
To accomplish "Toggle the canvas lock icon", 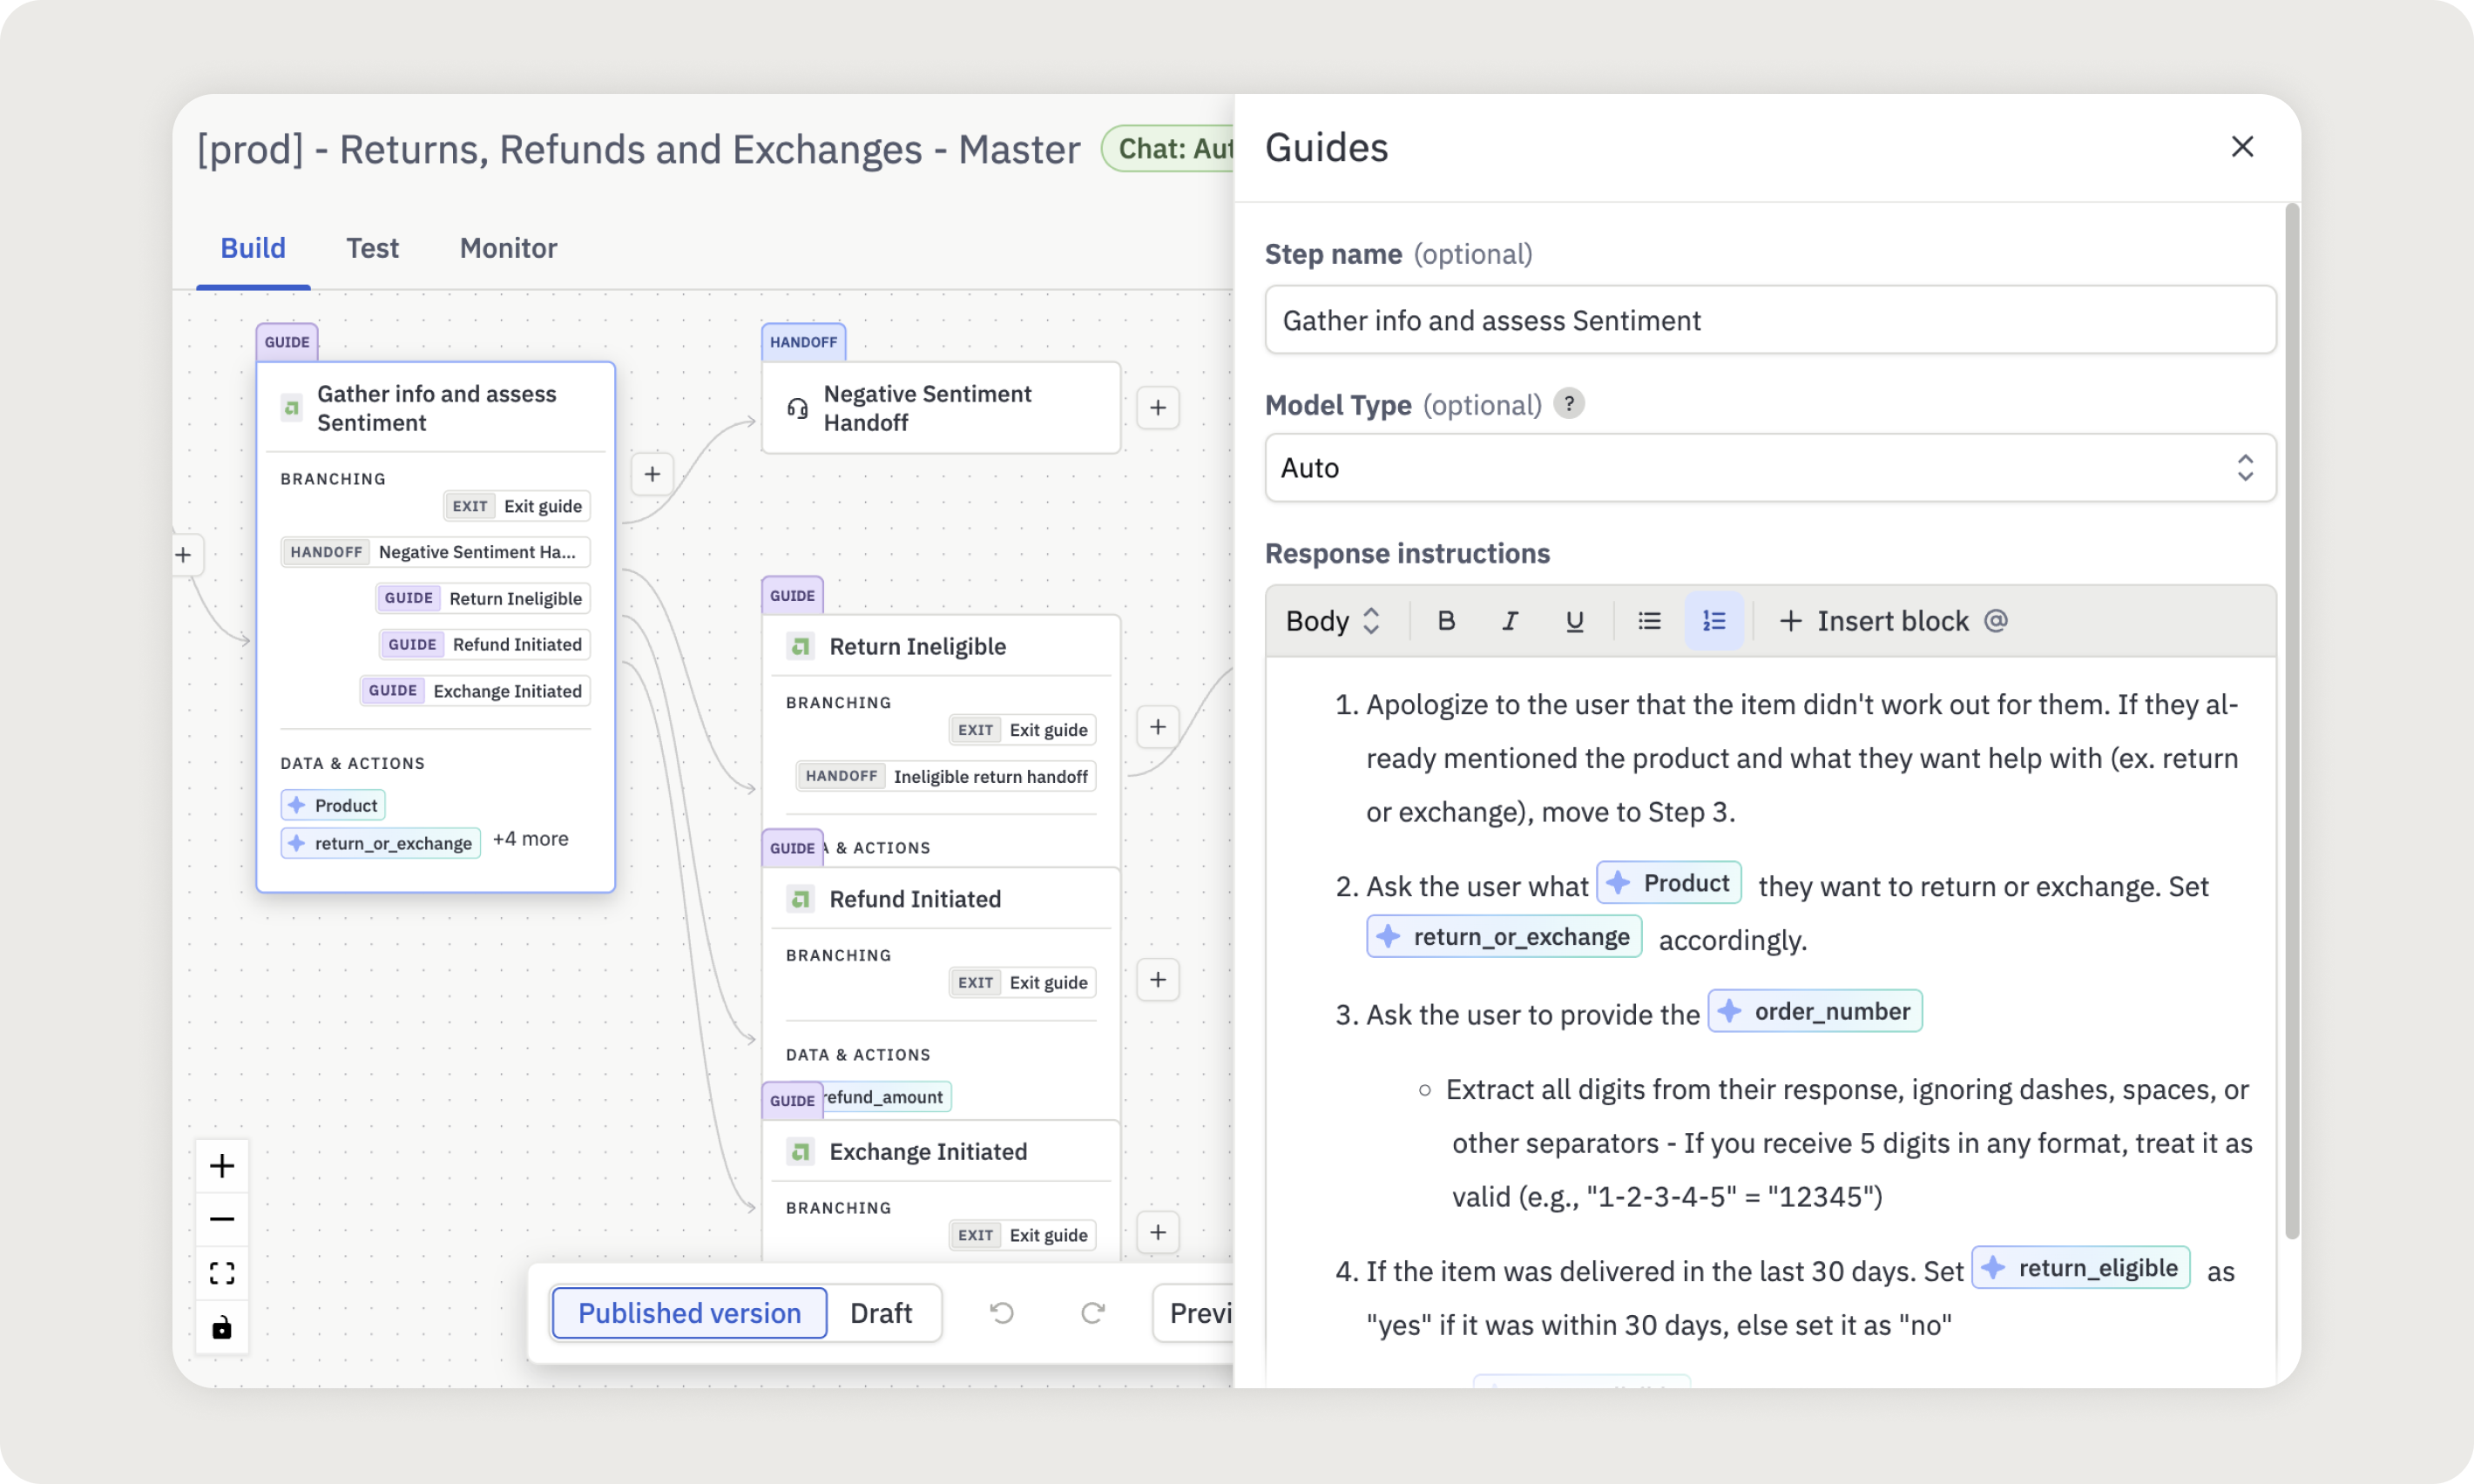I will point(222,1327).
